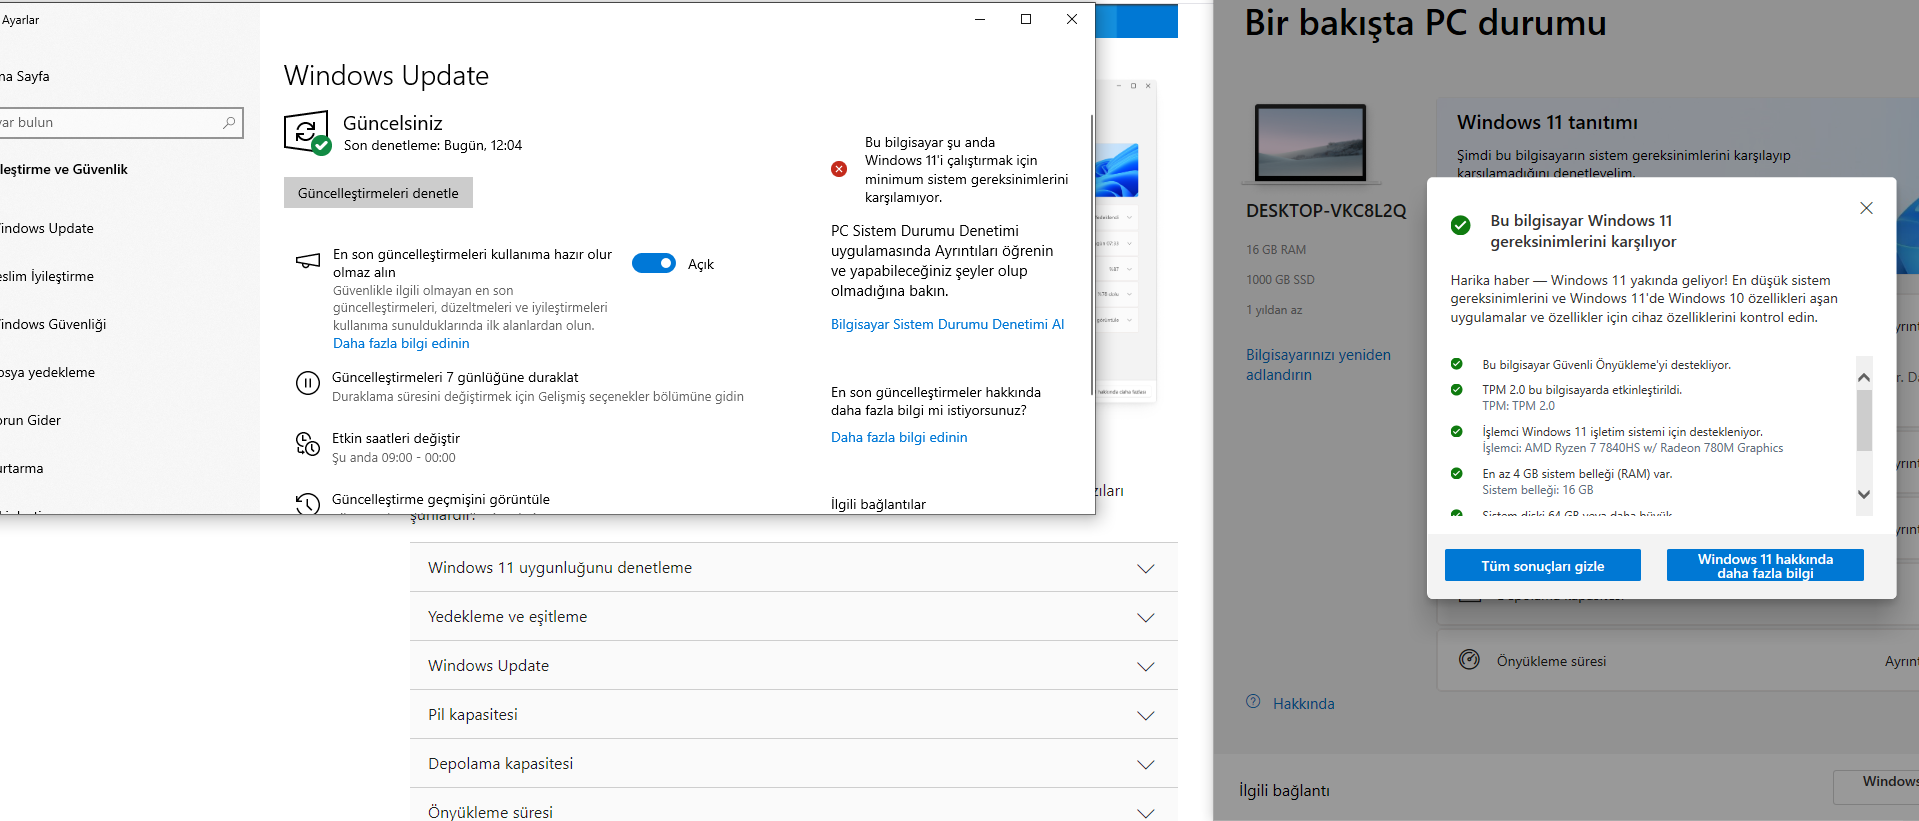Viewport: 1919px width, 821px height.
Task: Click the scrollbar thumb in the results dialog
Action: pyautogui.click(x=1864, y=420)
